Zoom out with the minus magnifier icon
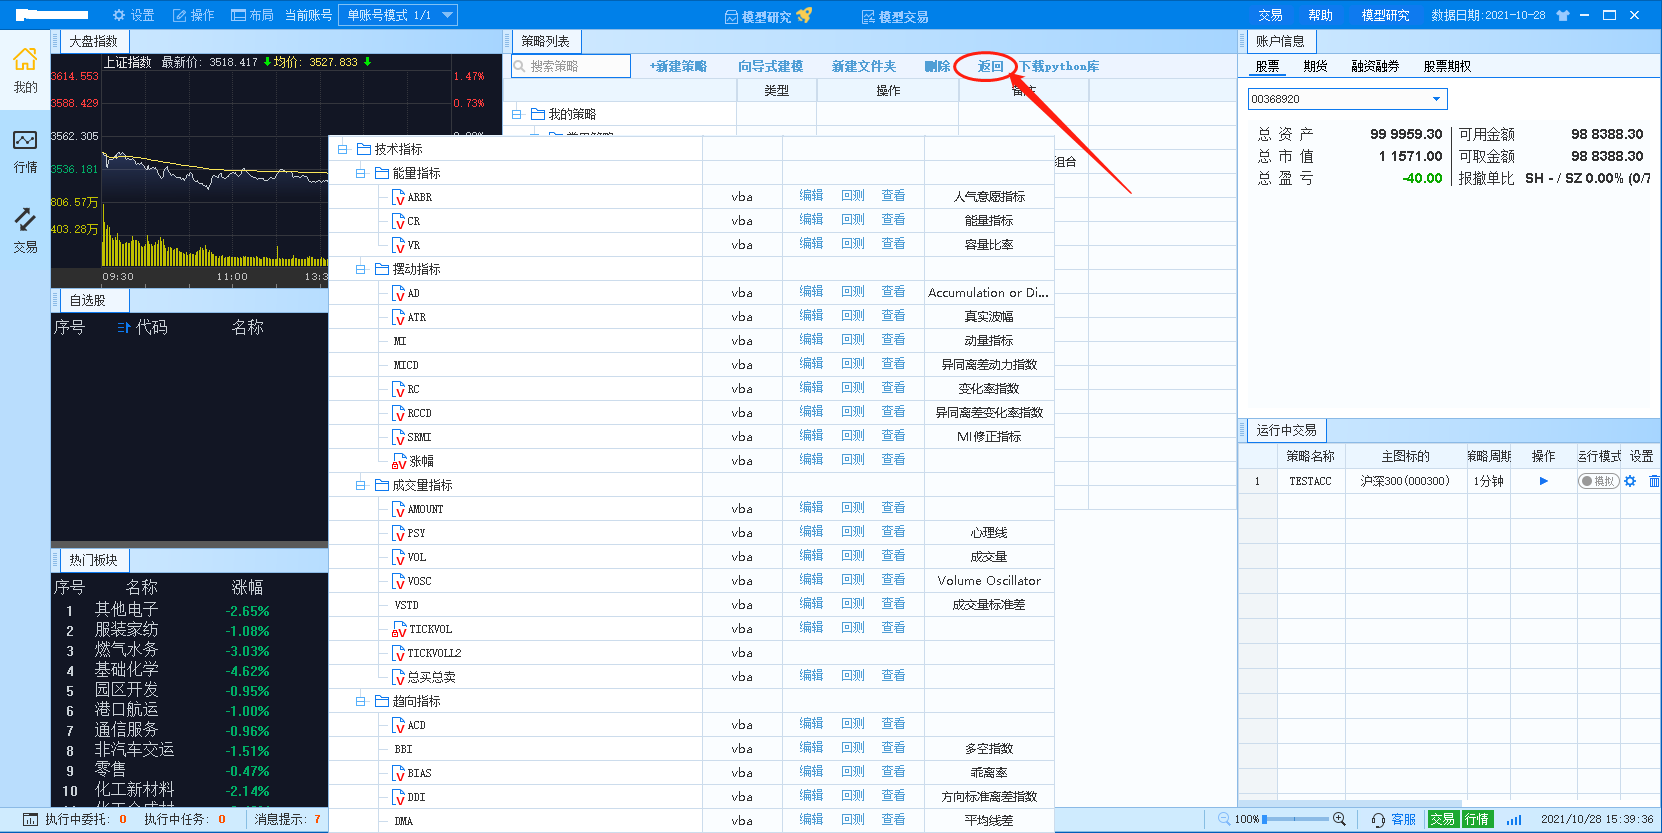This screenshot has width=1662, height=833. [x=1224, y=819]
